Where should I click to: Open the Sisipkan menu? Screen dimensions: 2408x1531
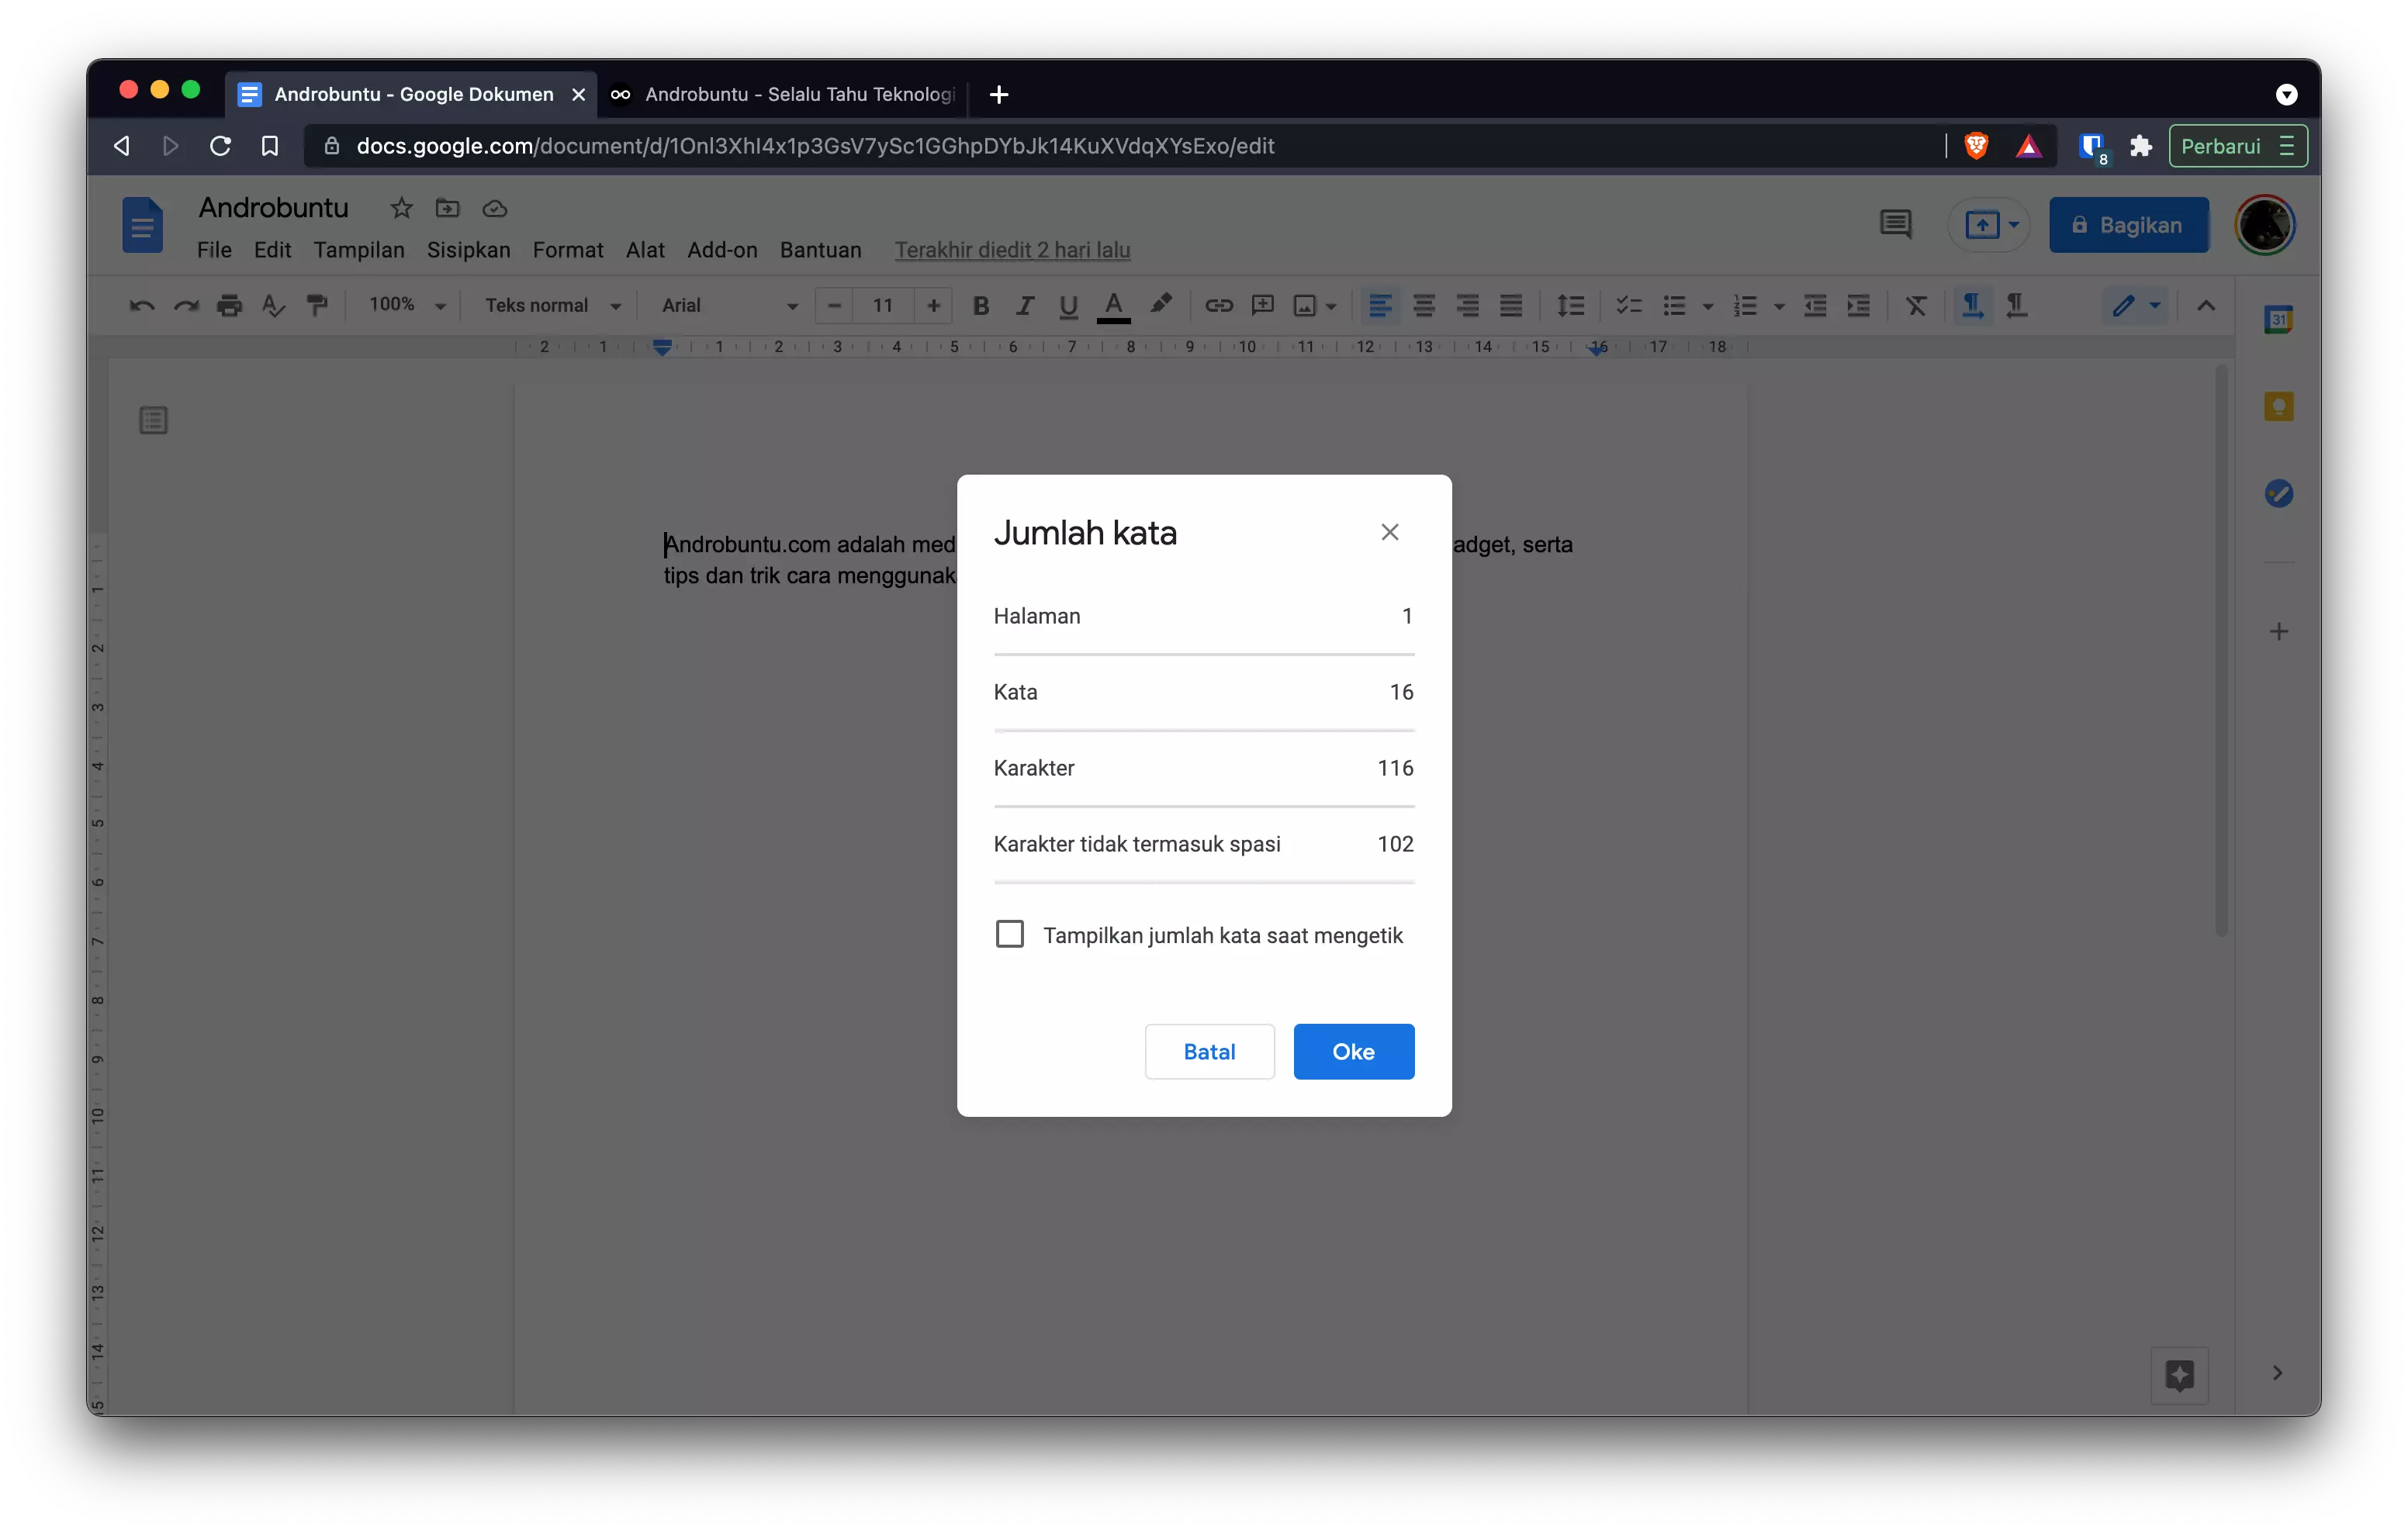468,250
